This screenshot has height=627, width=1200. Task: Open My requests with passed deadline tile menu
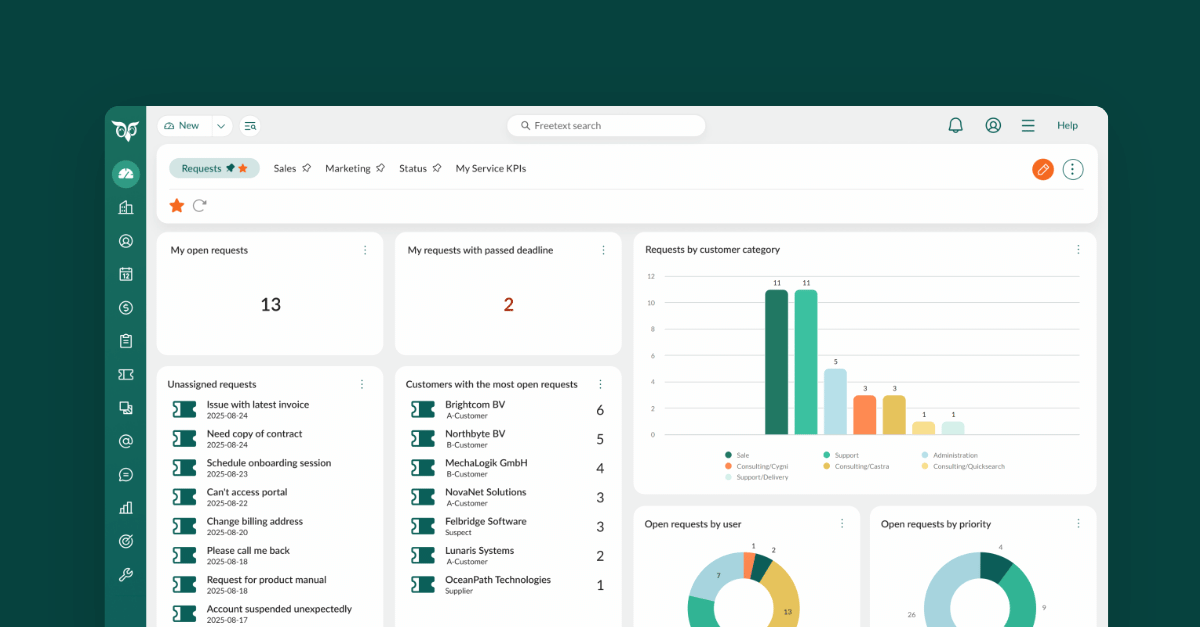(x=603, y=250)
